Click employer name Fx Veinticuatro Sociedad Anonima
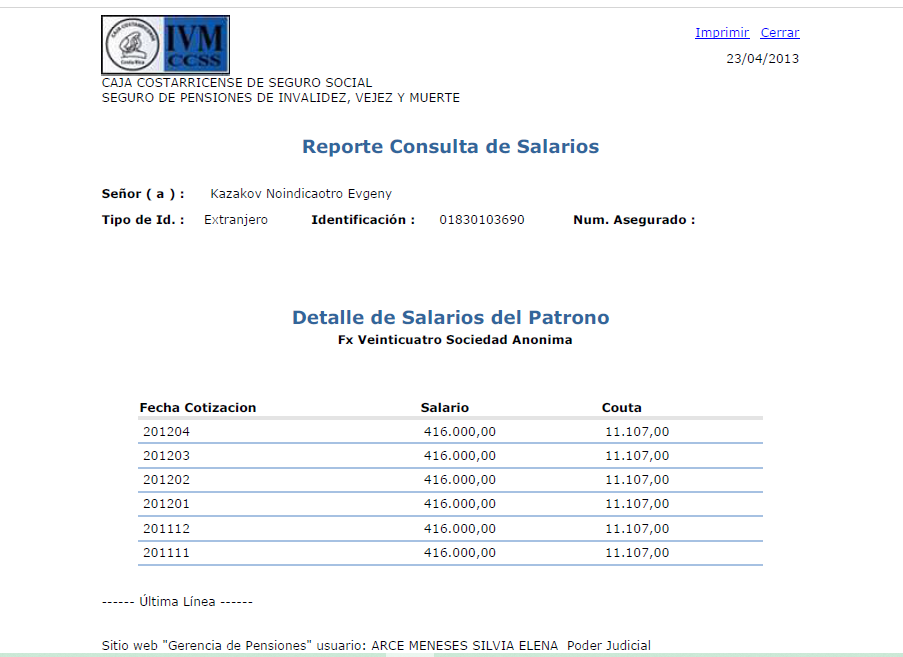903x657 pixels. [x=455, y=340]
